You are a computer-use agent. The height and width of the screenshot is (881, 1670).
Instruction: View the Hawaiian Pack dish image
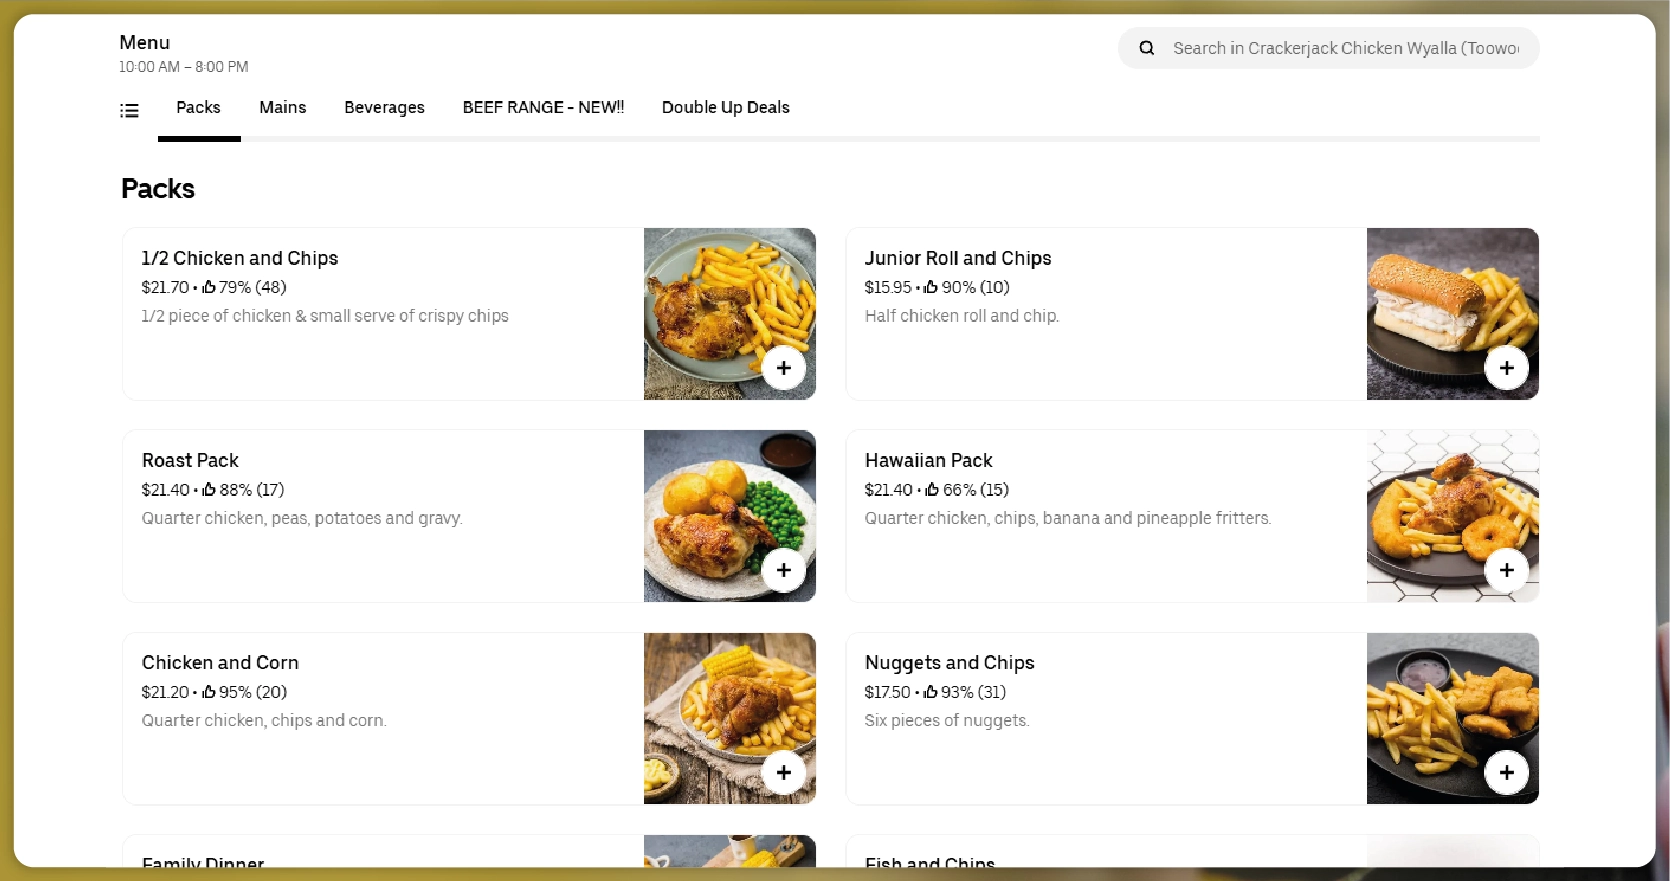click(x=1453, y=516)
